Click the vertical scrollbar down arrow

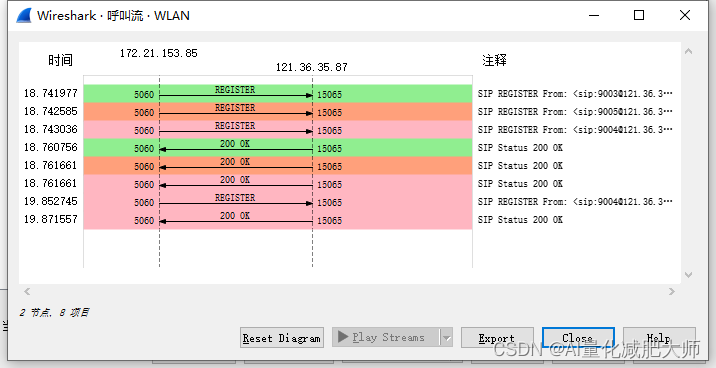click(x=689, y=275)
